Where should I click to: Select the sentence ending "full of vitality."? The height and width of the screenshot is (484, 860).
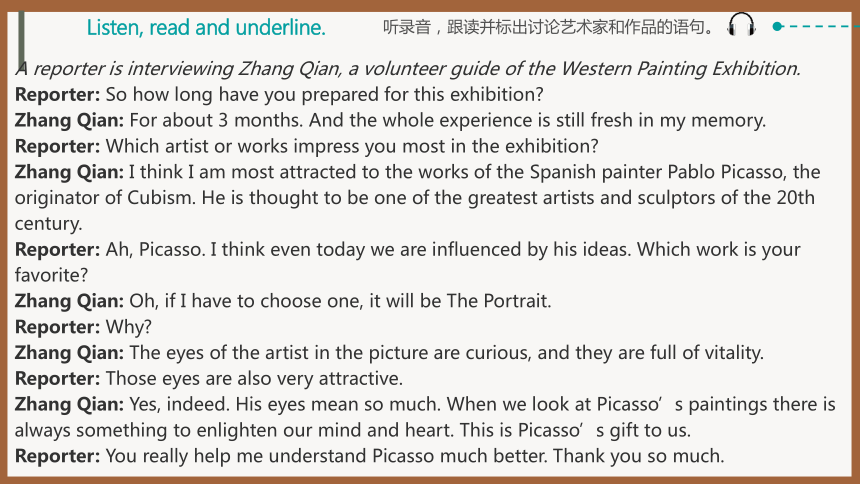tap(446, 352)
